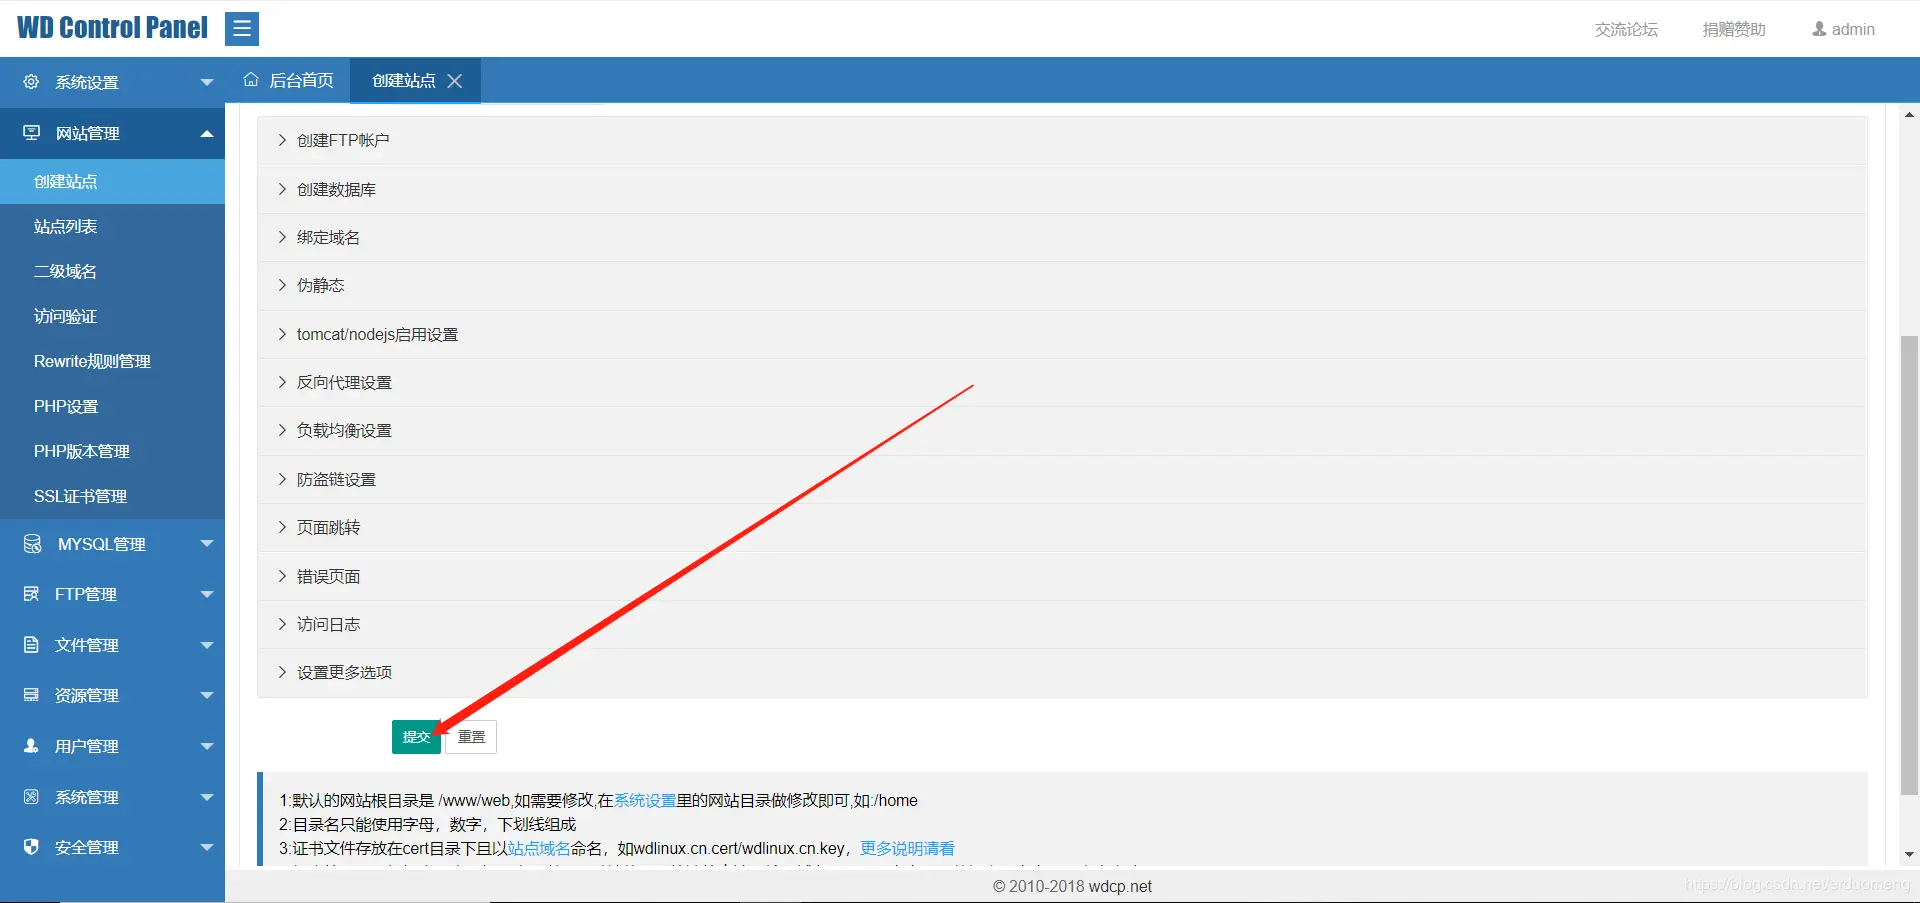Expand the 页面跳转 section
The image size is (1920, 903).
click(x=1062, y=528)
